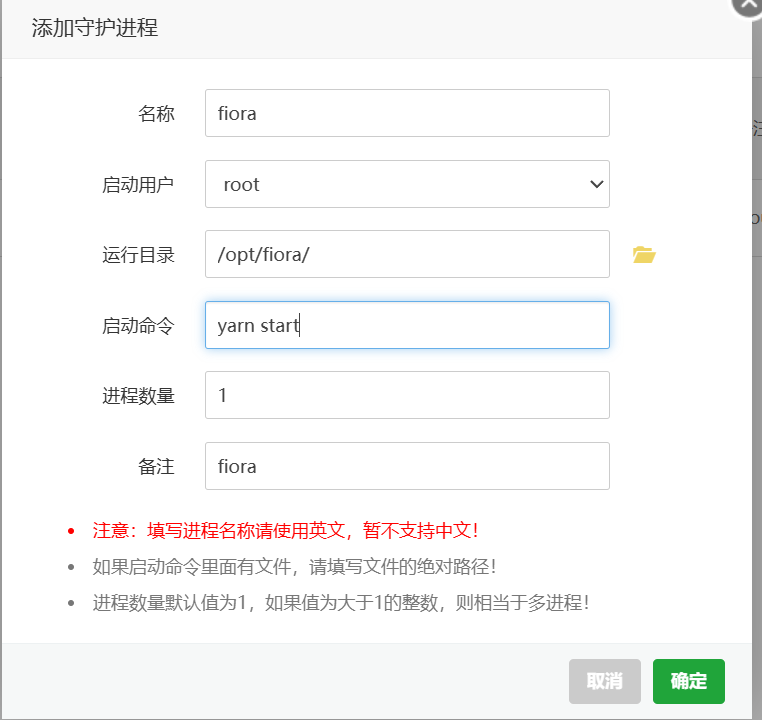Image resolution: width=762 pixels, height=720 pixels.
Task: Focus the 运行目录 path input /opt/fiora/
Action: pyautogui.click(x=407, y=254)
